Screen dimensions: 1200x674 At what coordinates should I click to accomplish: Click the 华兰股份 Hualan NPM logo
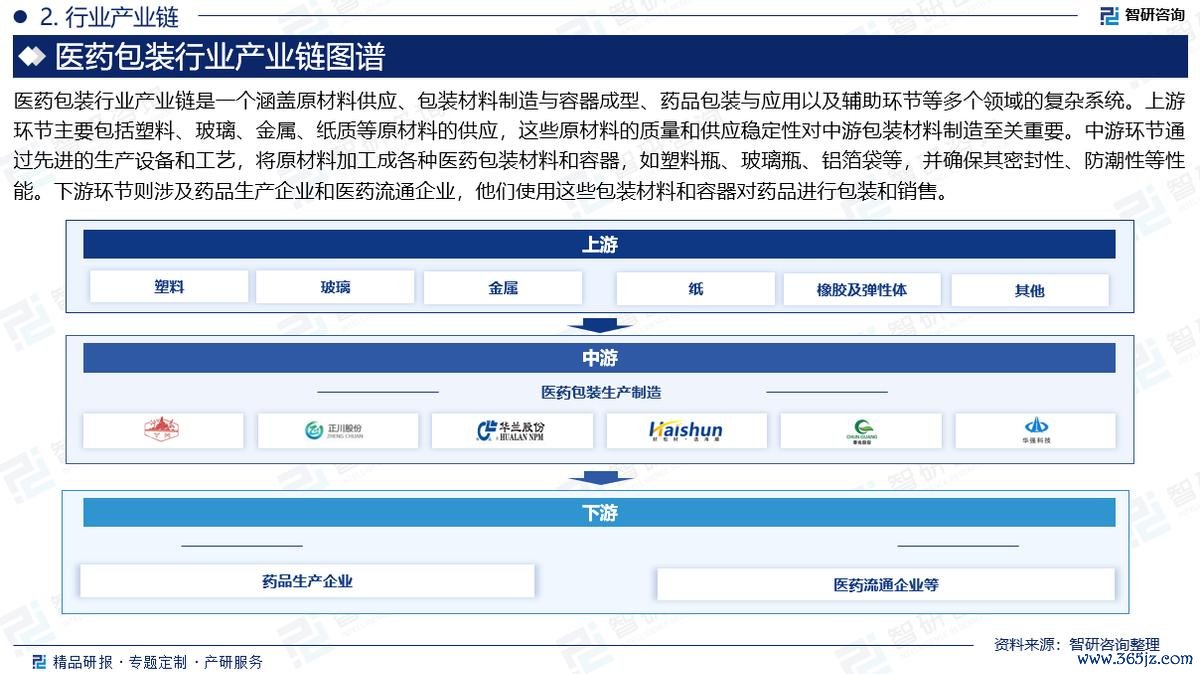pyautogui.click(x=511, y=430)
